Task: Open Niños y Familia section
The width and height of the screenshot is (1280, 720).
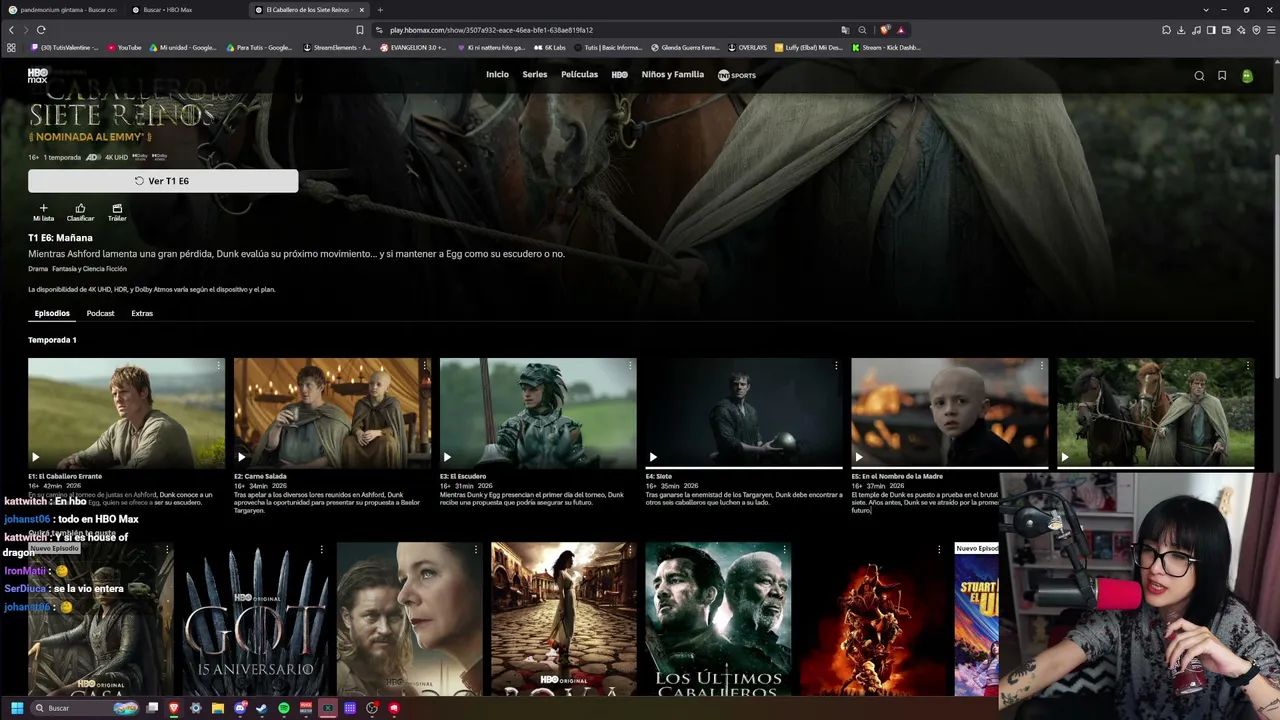Action: coord(673,75)
